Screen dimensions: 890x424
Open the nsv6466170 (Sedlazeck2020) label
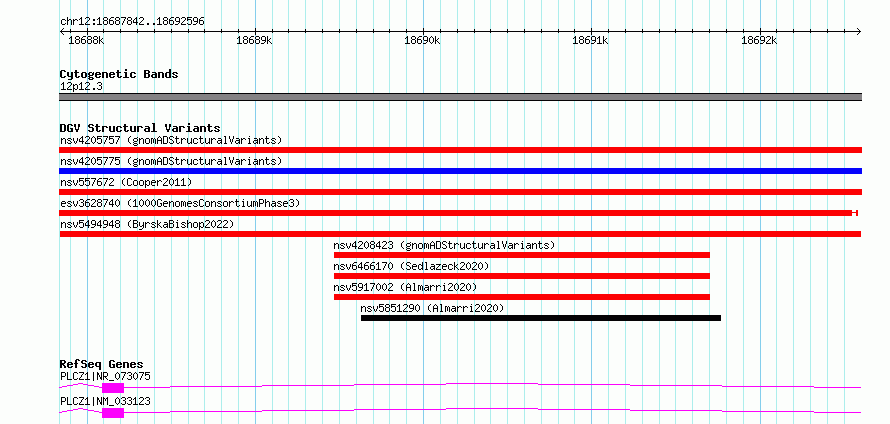coord(411,266)
